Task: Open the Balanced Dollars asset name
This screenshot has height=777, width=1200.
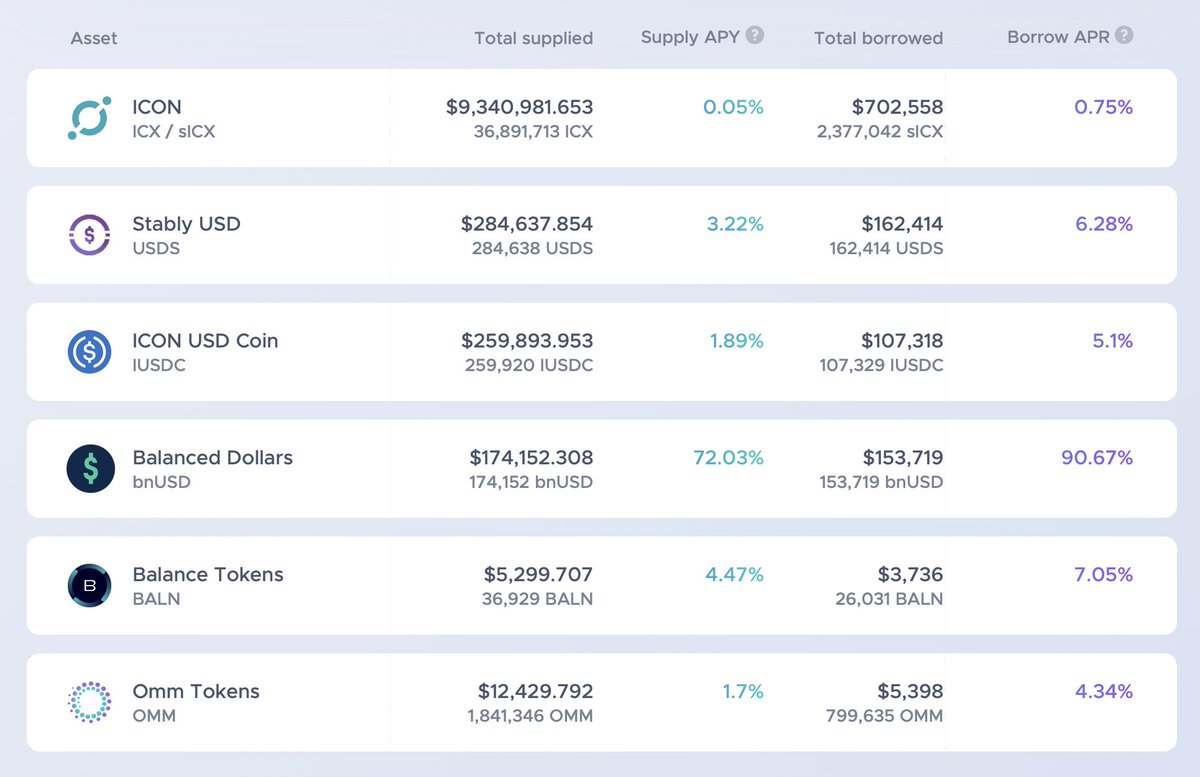Action: pos(212,458)
